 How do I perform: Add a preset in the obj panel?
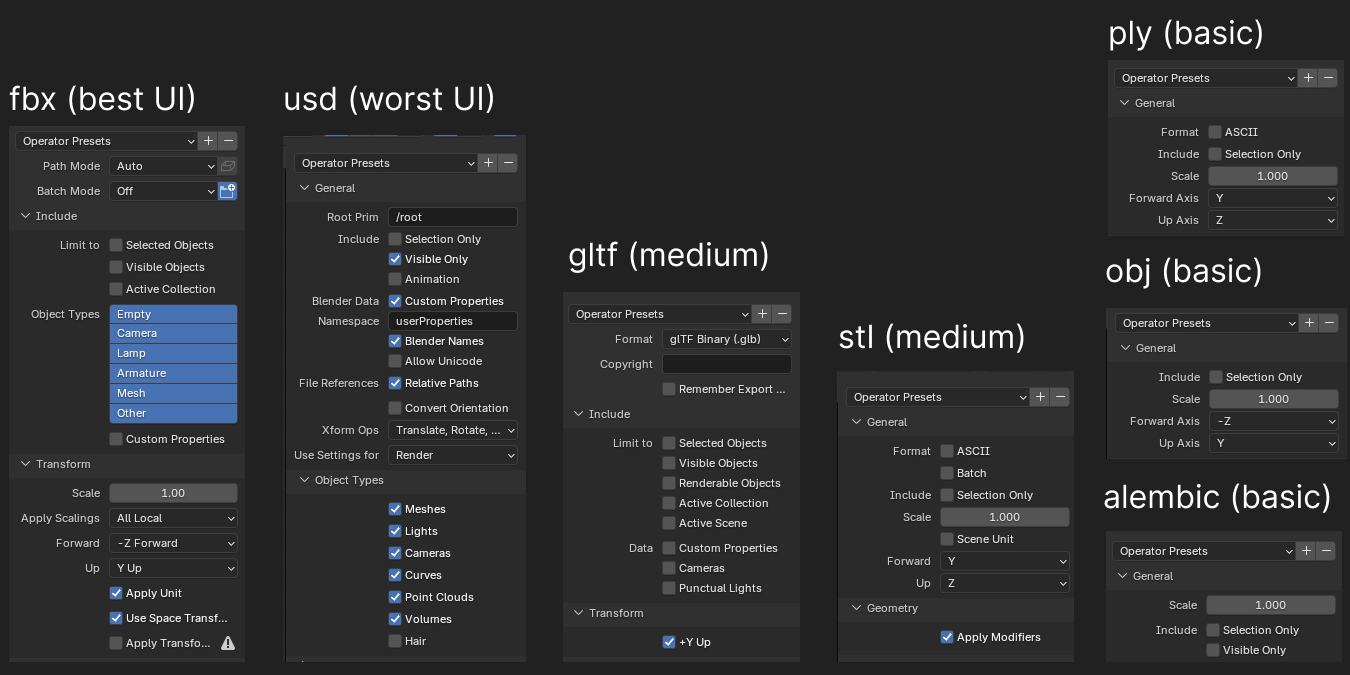point(1309,323)
